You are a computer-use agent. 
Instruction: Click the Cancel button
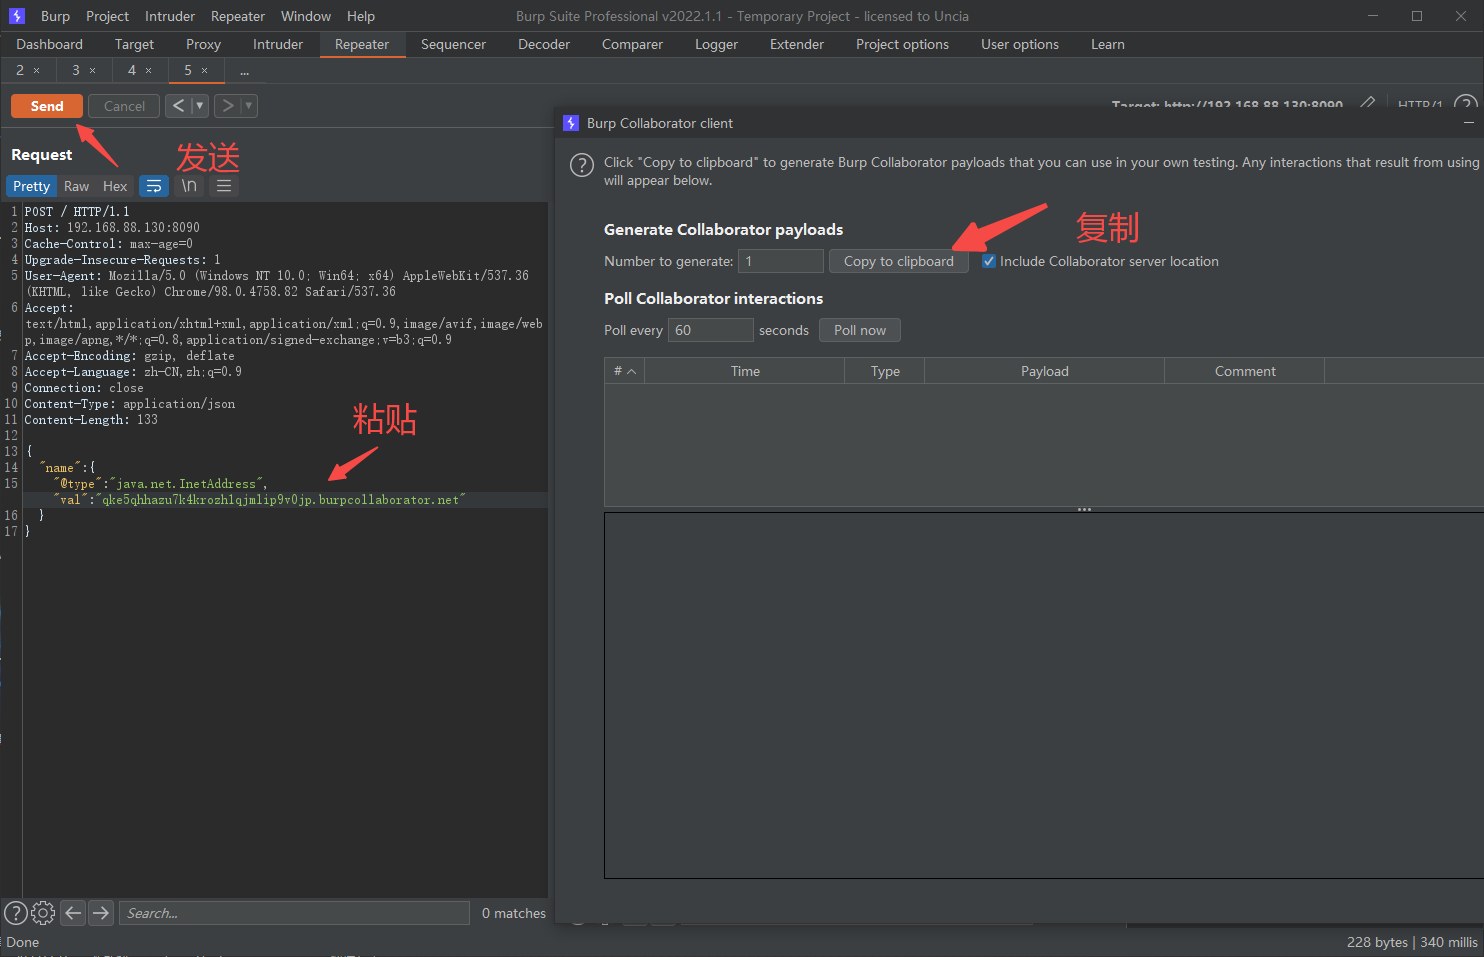[124, 106]
